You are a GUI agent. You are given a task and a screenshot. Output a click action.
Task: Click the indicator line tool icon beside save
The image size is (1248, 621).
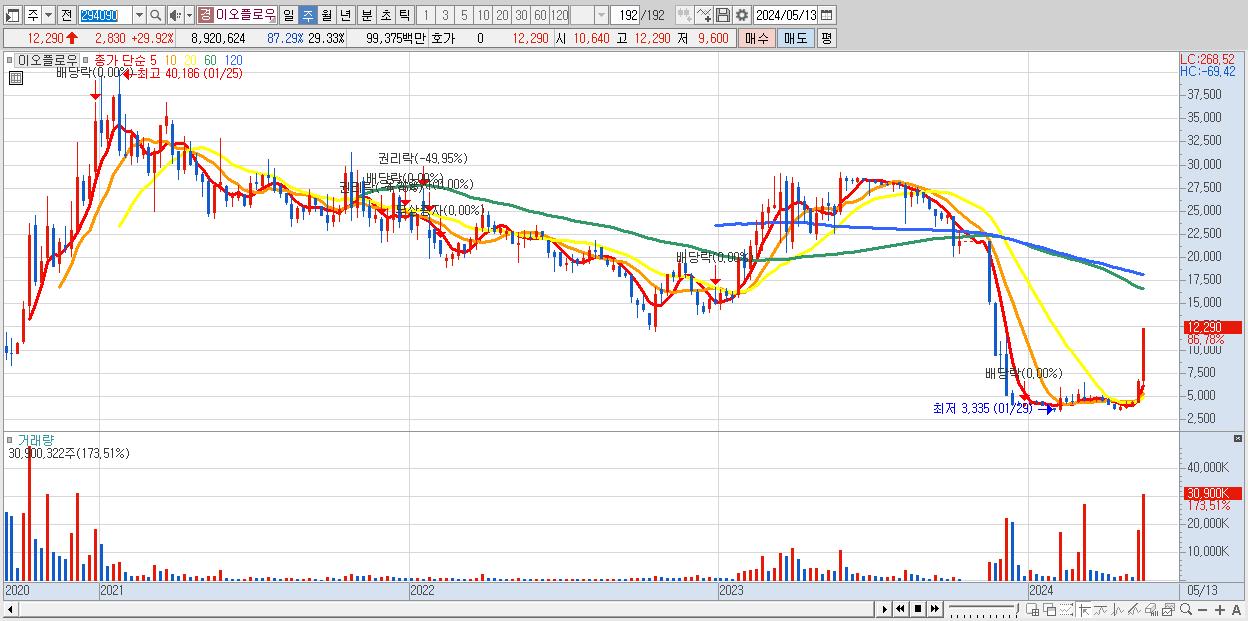704,15
